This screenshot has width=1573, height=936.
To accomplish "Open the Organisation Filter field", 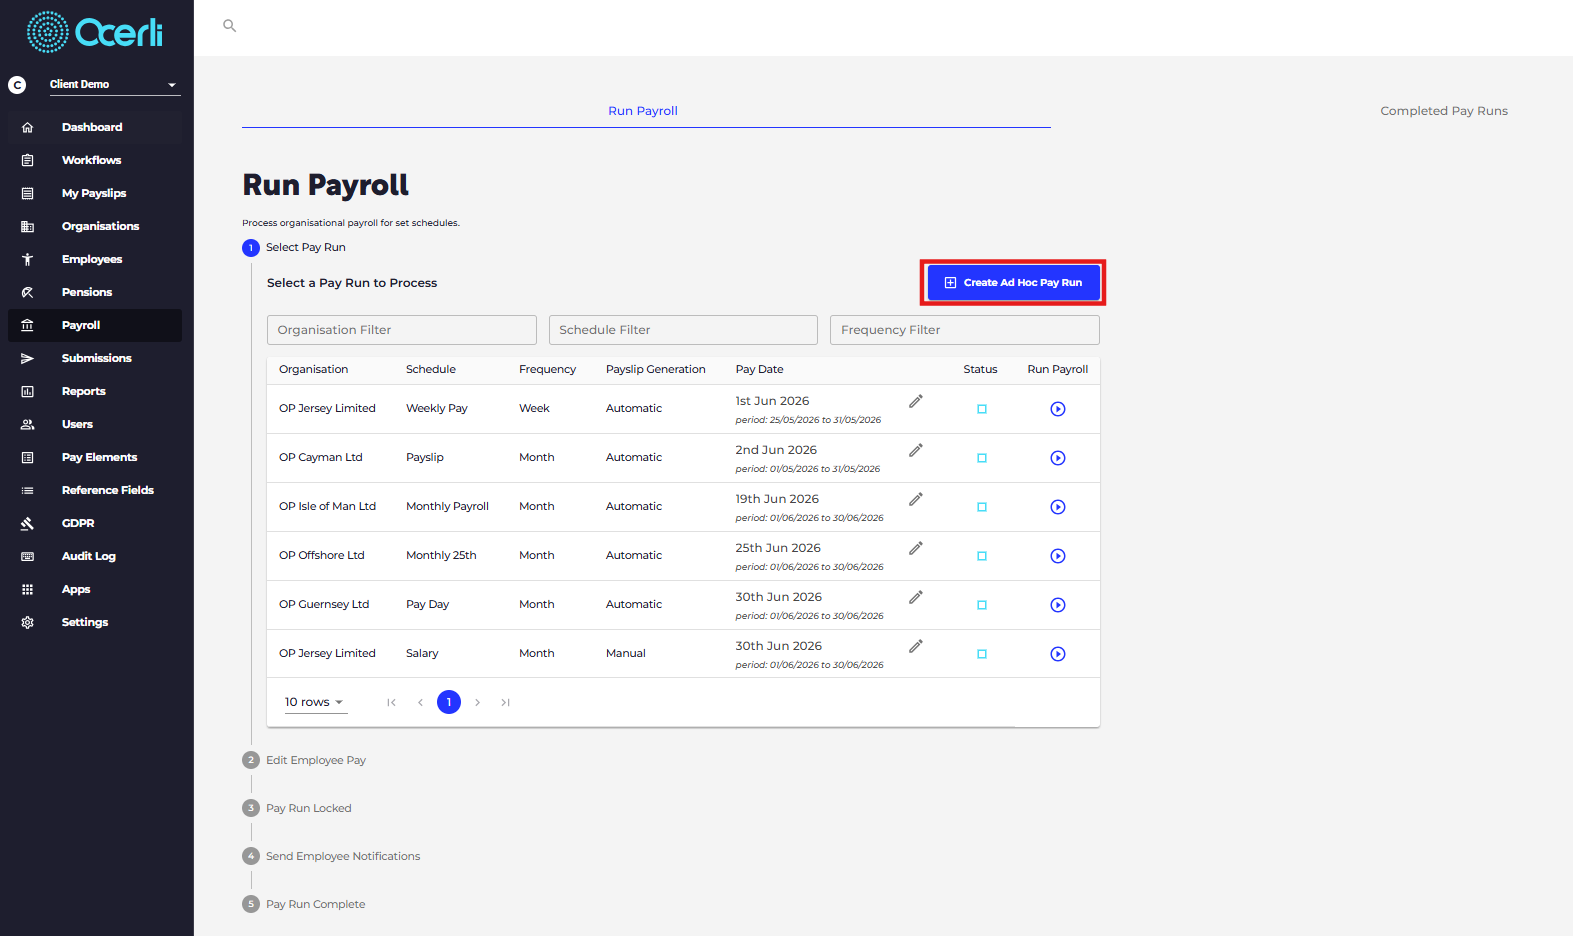I will point(402,330).
